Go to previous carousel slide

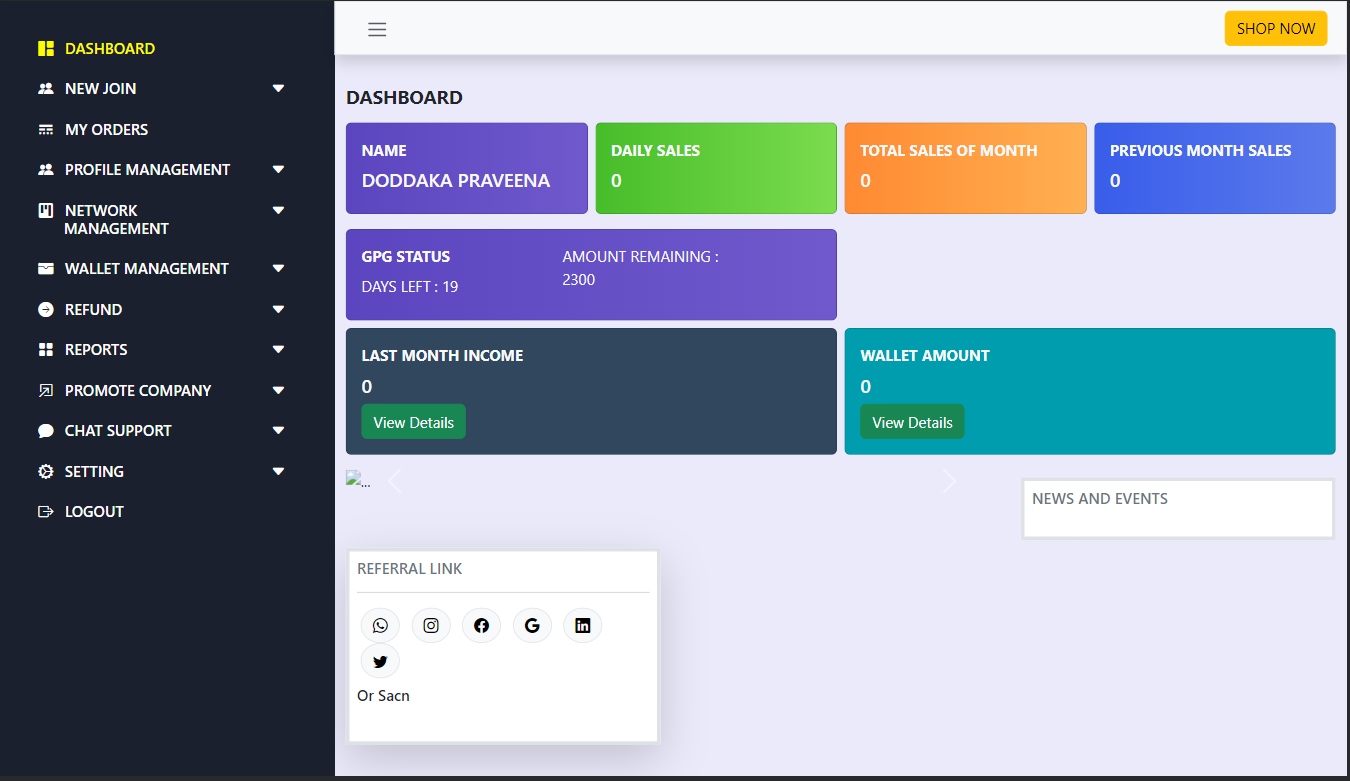[394, 482]
